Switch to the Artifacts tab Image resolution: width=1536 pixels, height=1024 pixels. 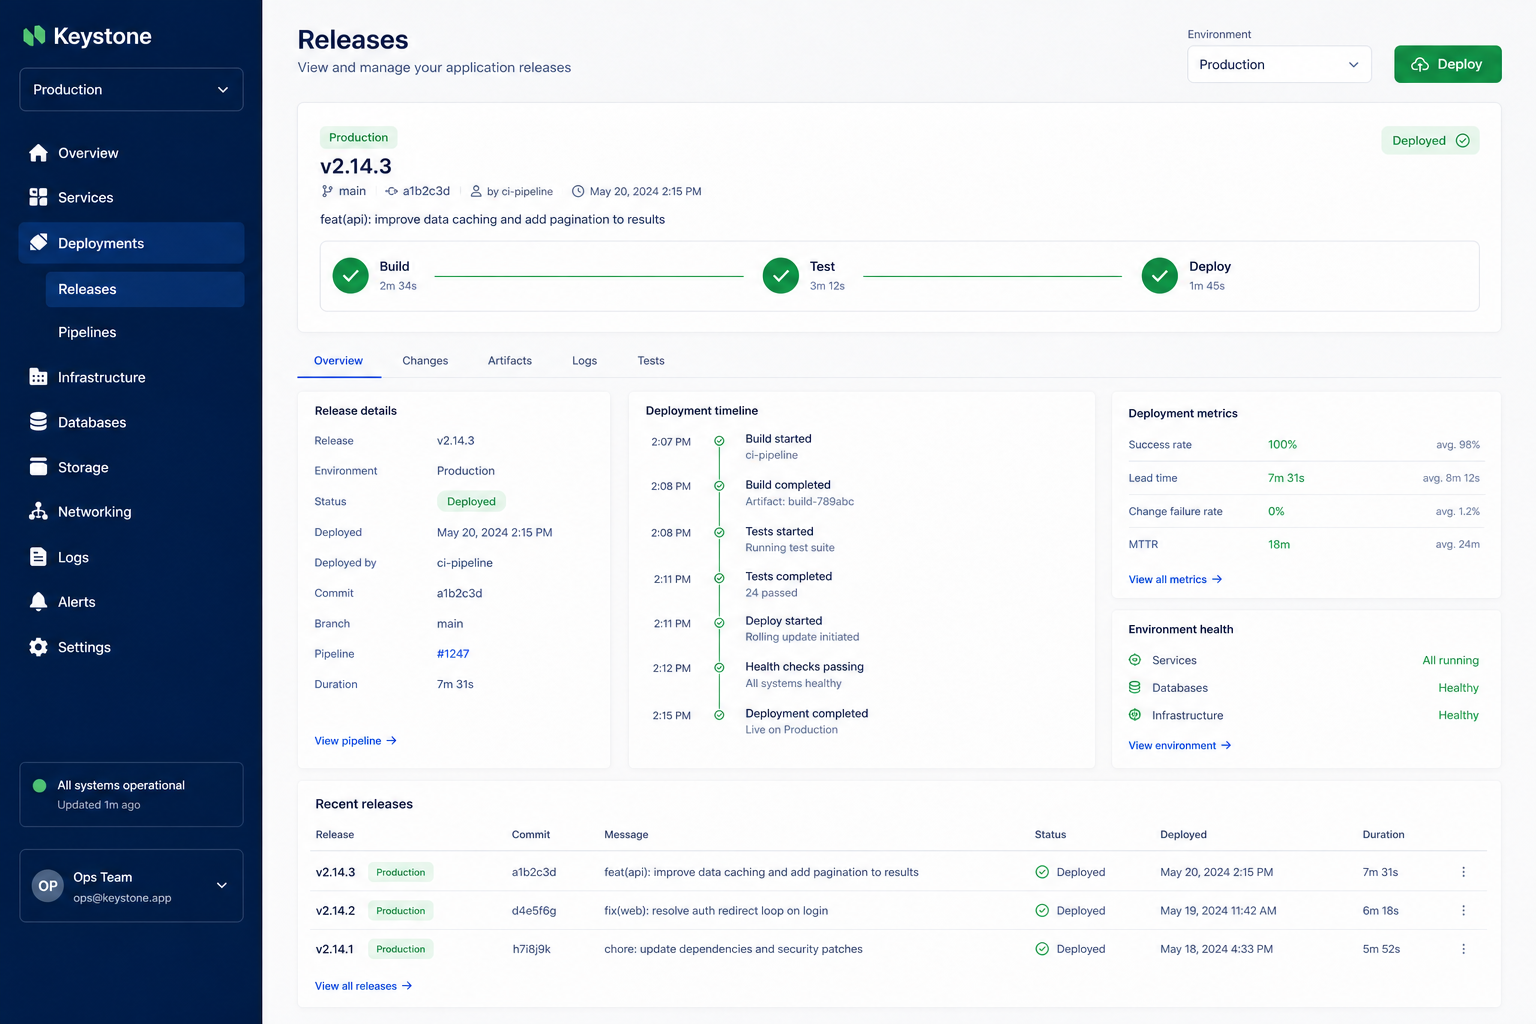click(510, 361)
